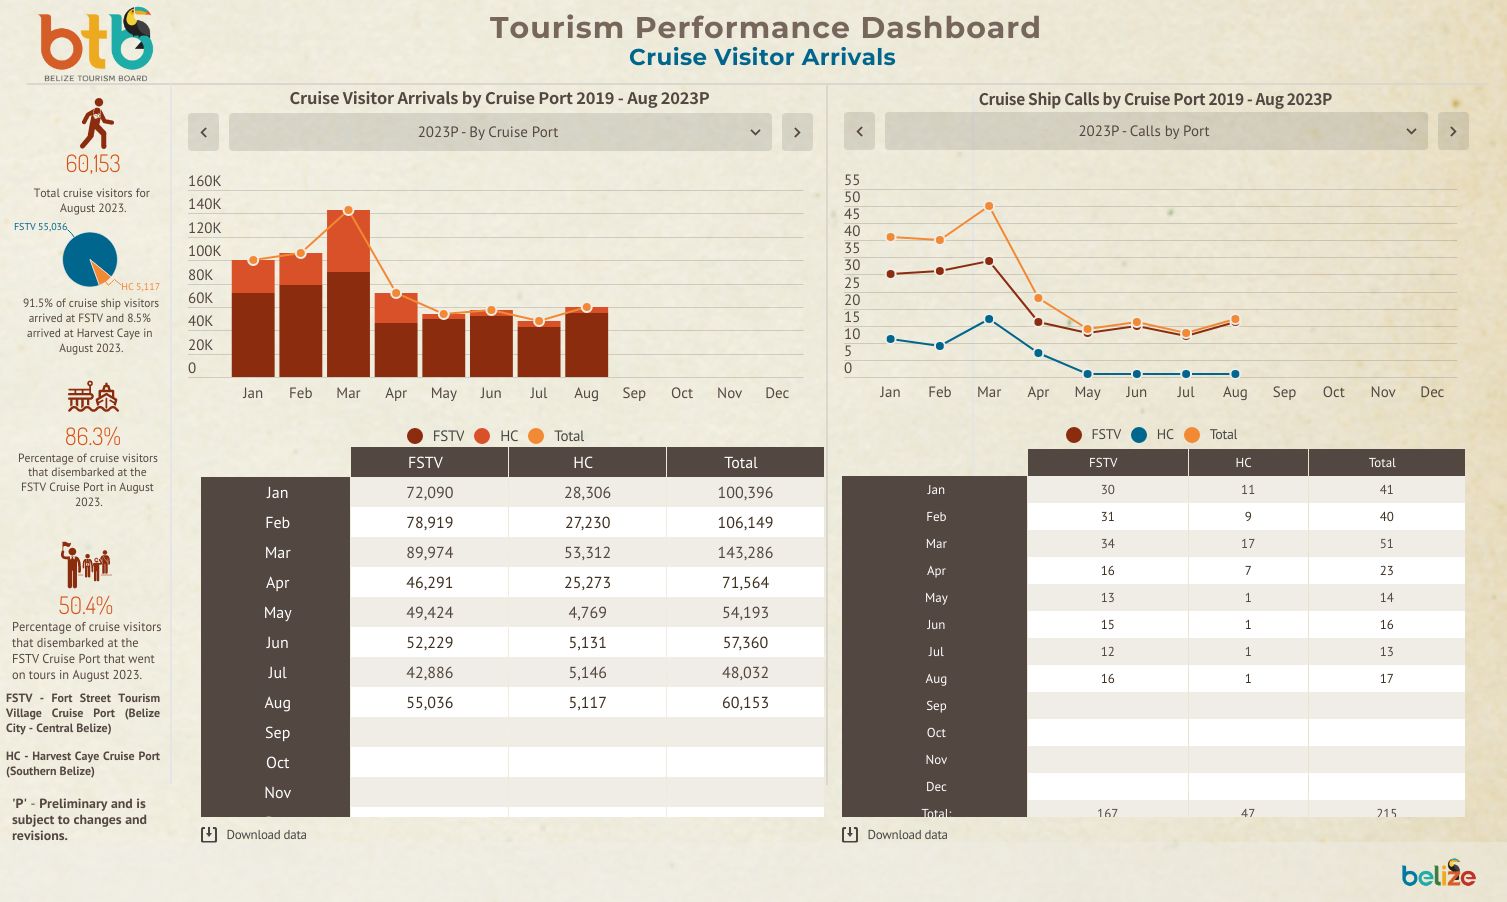Open the '2023P - By Cruise Port' dropdown
The image size is (1507, 902).
(500, 132)
